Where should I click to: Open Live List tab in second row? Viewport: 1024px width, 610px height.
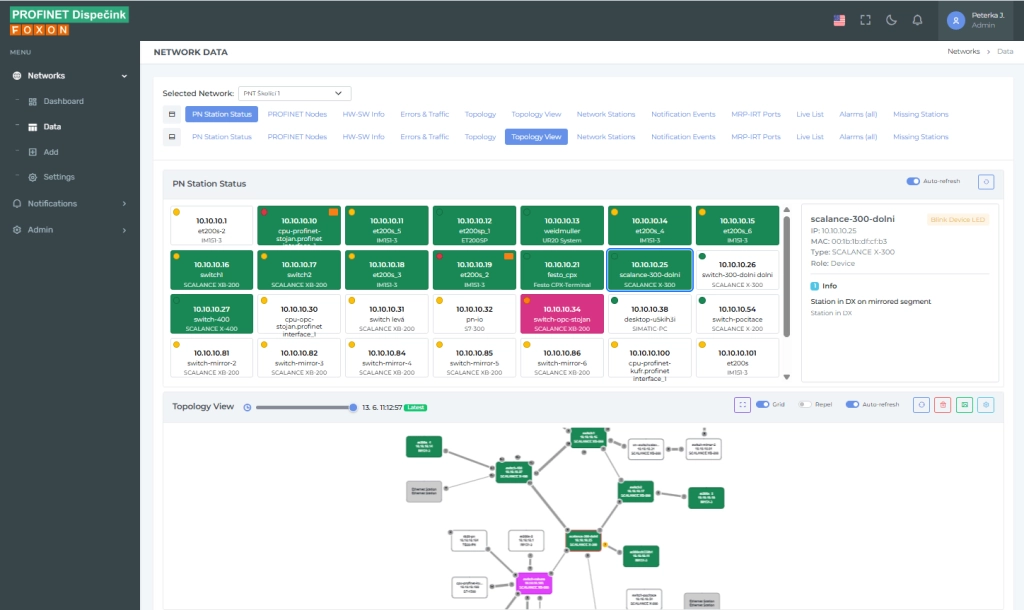point(810,137)
